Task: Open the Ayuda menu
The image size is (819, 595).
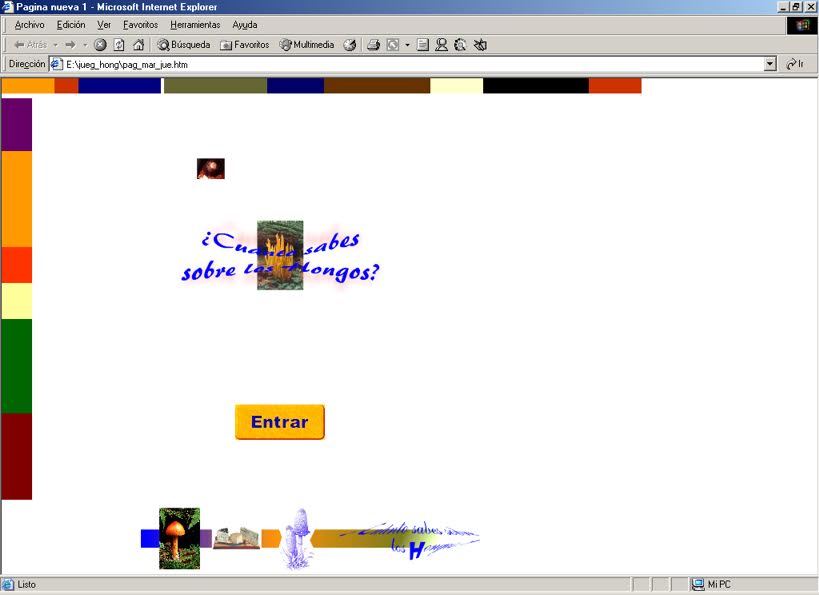Action: (x=244, y=25)
